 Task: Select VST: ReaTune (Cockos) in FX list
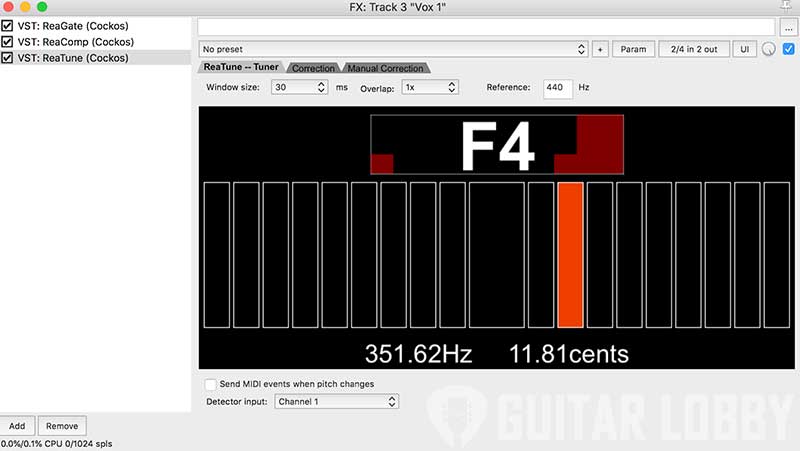click(73, 58)
